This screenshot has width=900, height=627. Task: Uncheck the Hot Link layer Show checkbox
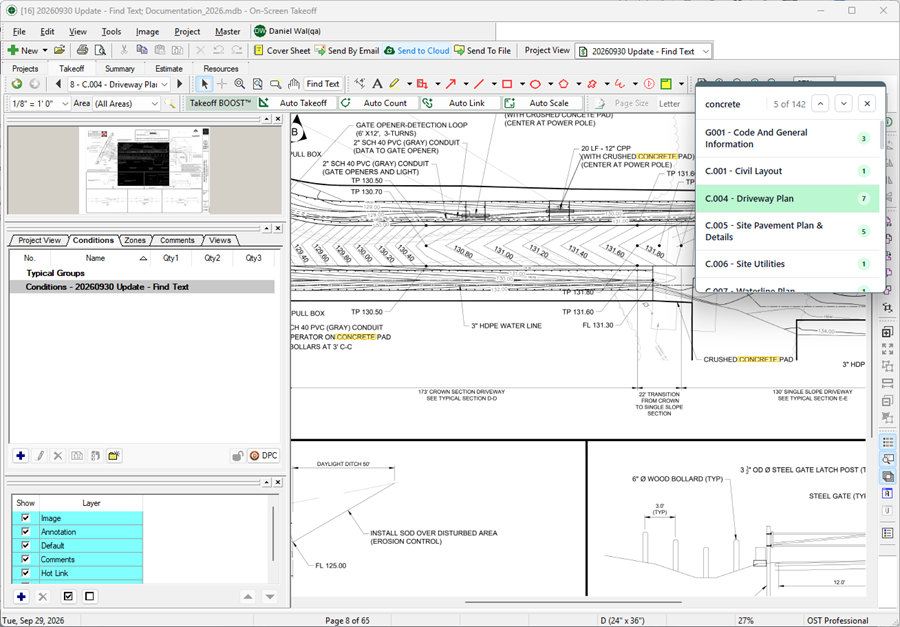25,573
